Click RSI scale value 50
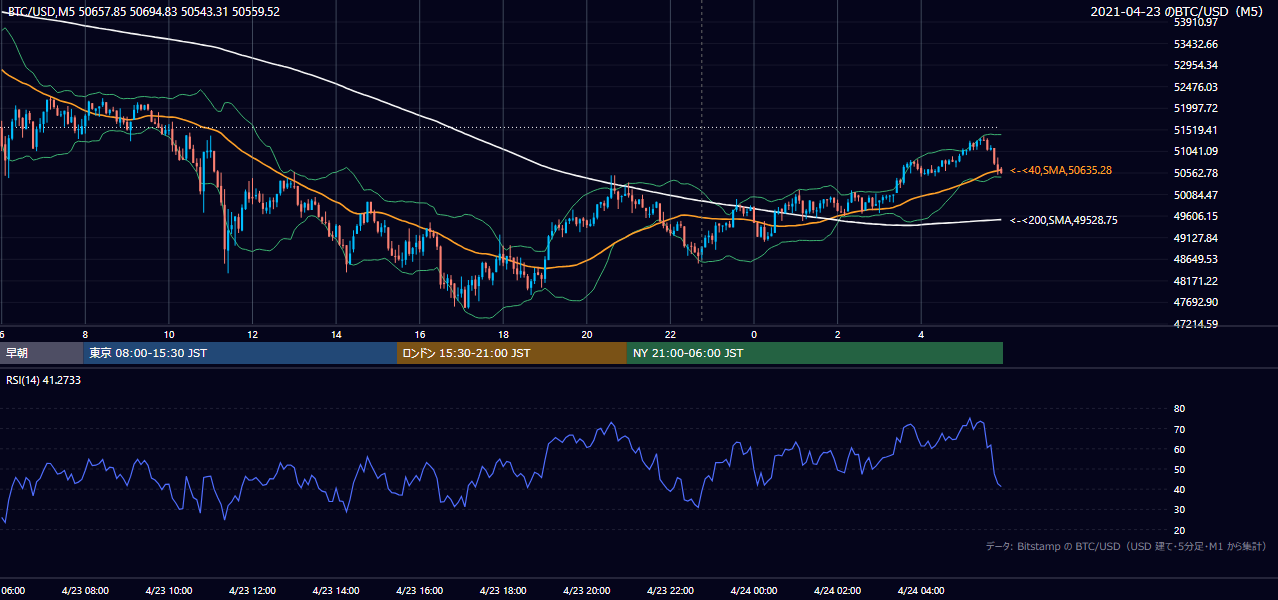Screen dimensions: 1278x600 click(1179, 469)
